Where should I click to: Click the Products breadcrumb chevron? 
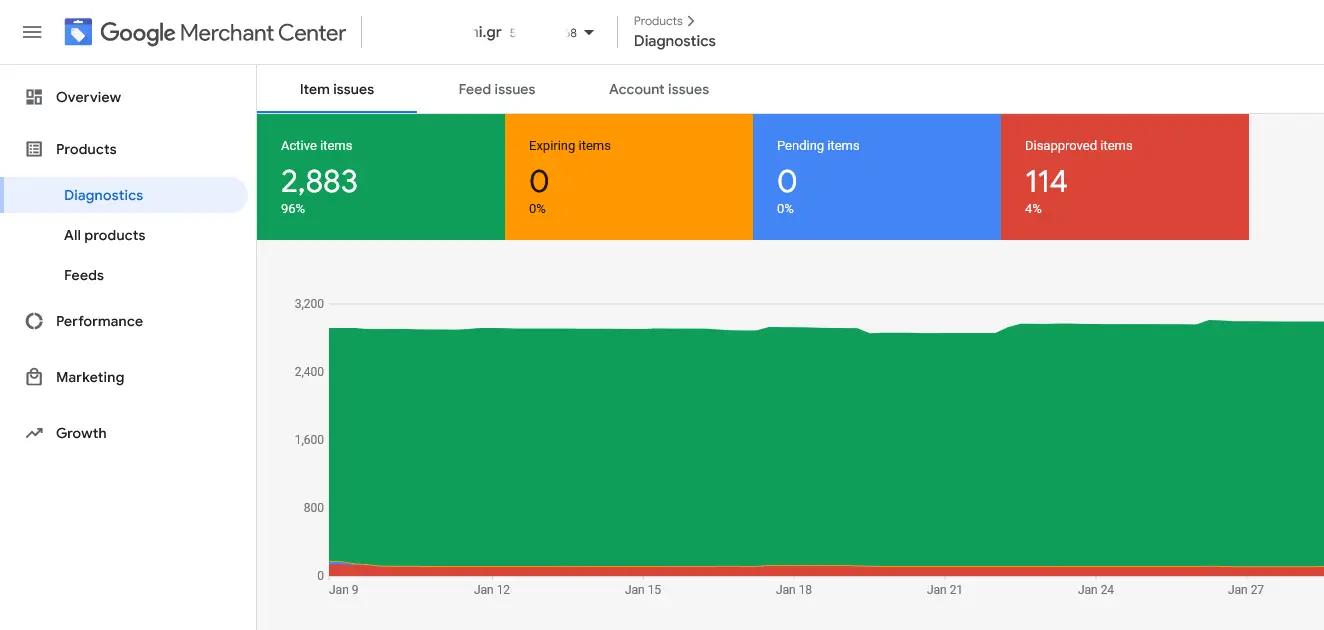(x=691, y=21)
